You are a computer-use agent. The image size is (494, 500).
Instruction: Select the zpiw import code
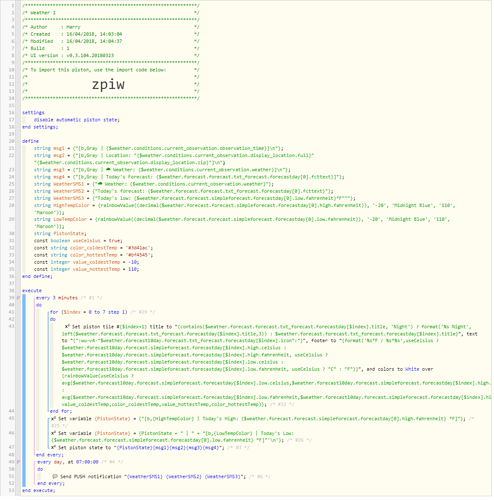click(x=108, y=85)
